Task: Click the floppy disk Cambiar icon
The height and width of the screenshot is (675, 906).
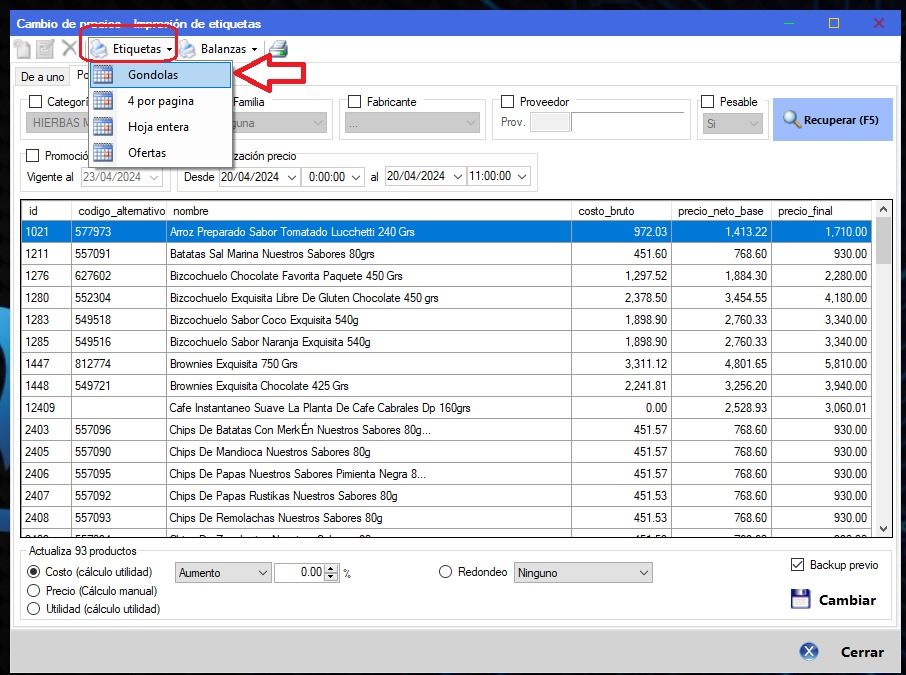Action: pyautogui.click(x=800, y=599)
